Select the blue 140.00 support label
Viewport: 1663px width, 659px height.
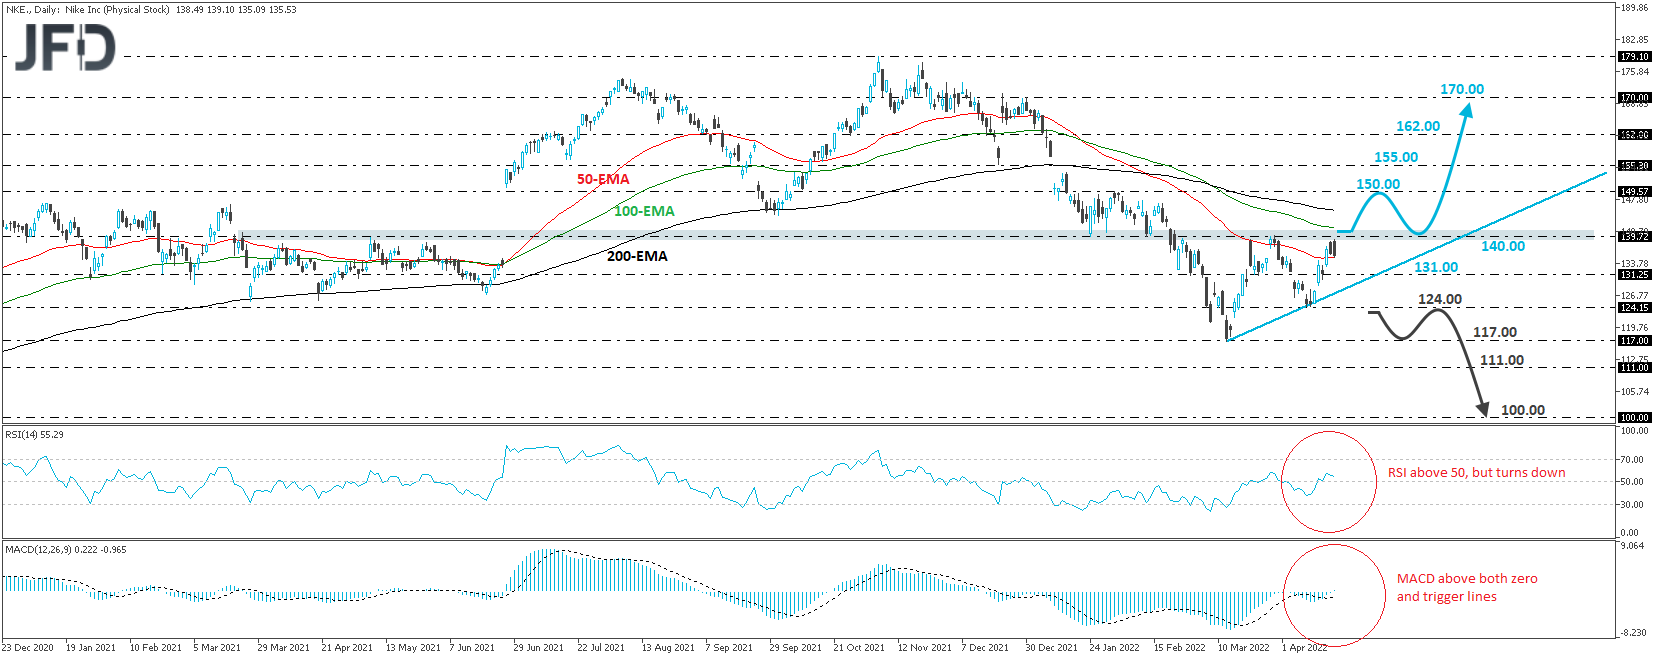point(1503,246)
